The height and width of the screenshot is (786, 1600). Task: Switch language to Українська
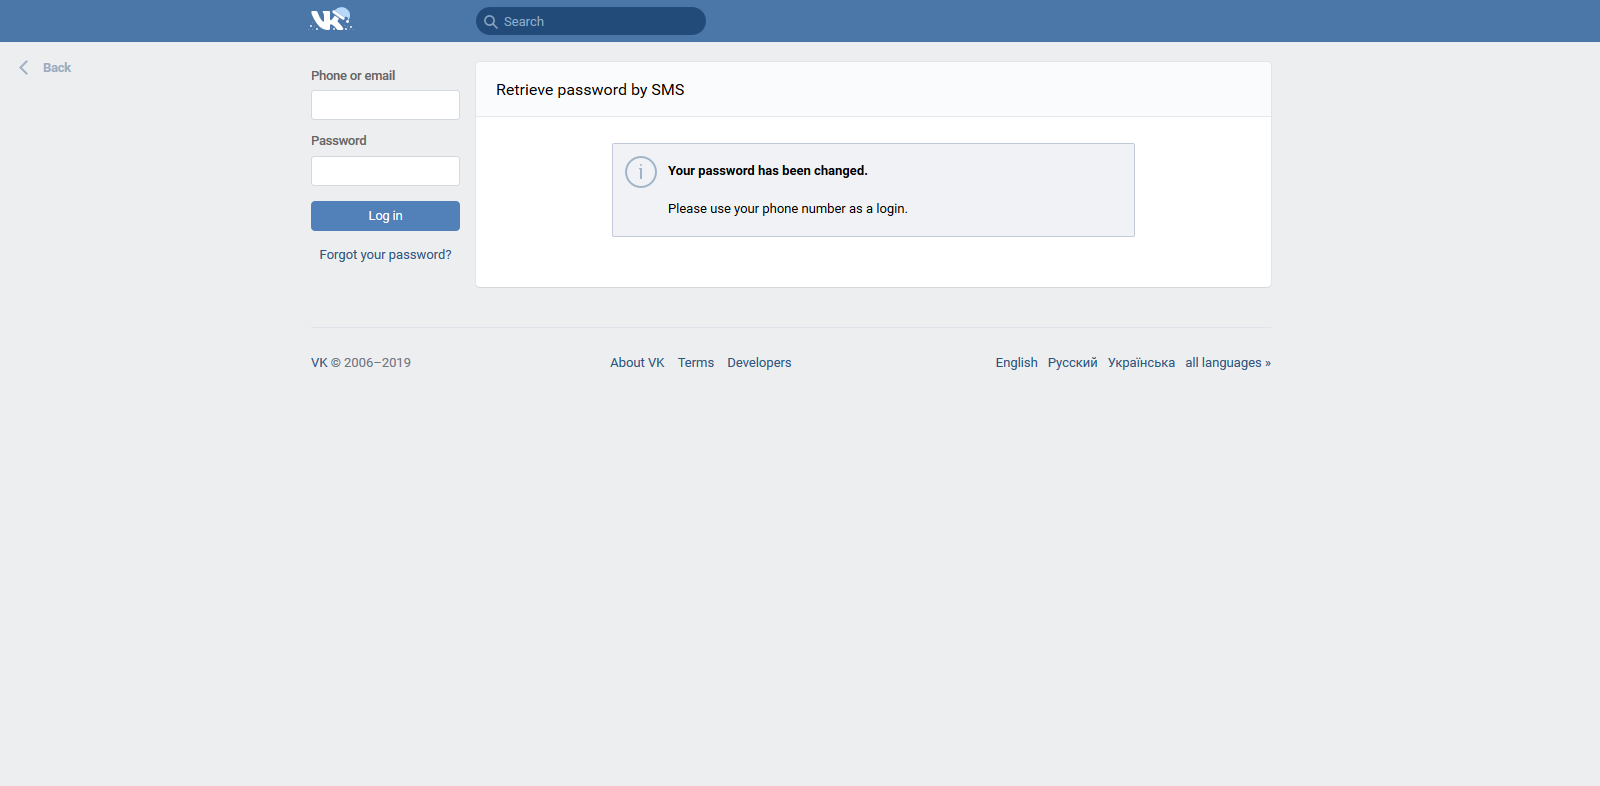1141,363
